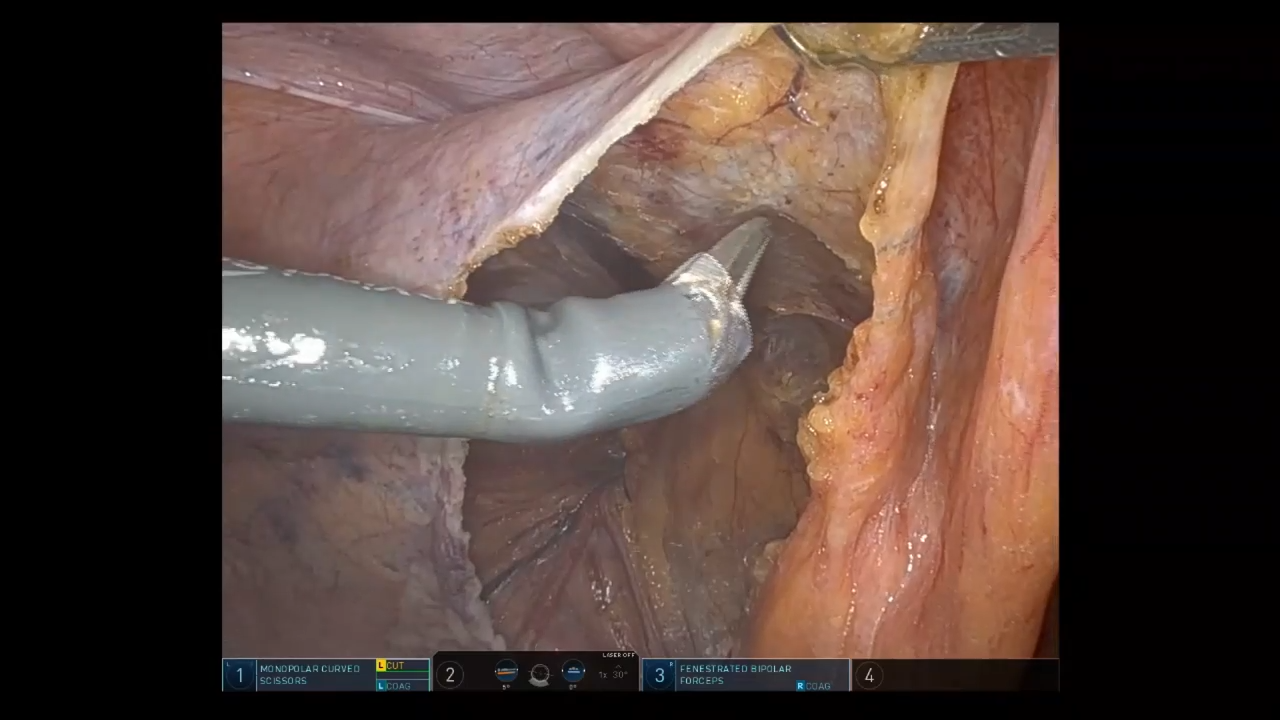This screenshot has width=1280, height=720.
Task: Click the right instrument tilt indicator icon
Action: click(573, 671)
